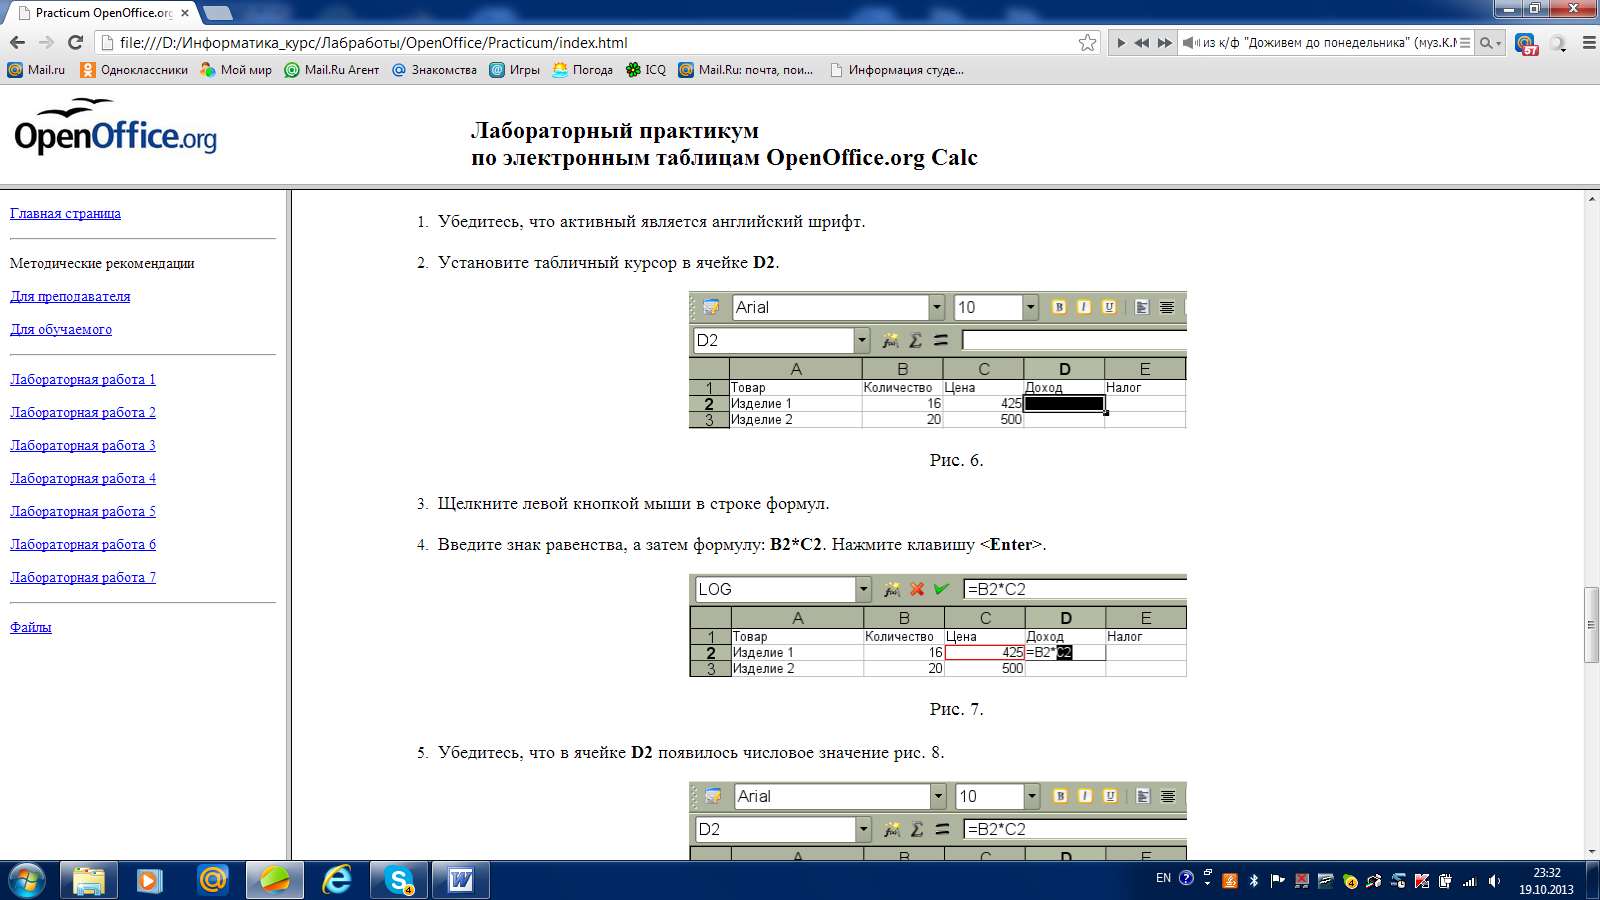Image resolution: width=1600 pixels, height=900 pixels.
Task: Open the Mail.Ru Агент bookmark
Action: [x=331, y=70]
